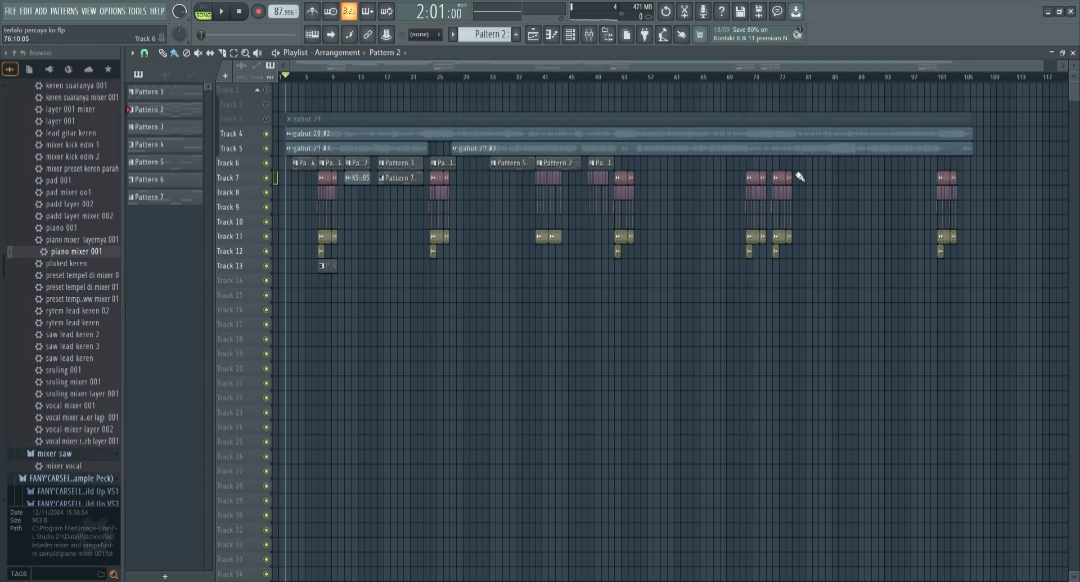Select Pattern 7 in the pattern picker
Image resolution: width=1080 pixels, height=582 pixels.
165,197
